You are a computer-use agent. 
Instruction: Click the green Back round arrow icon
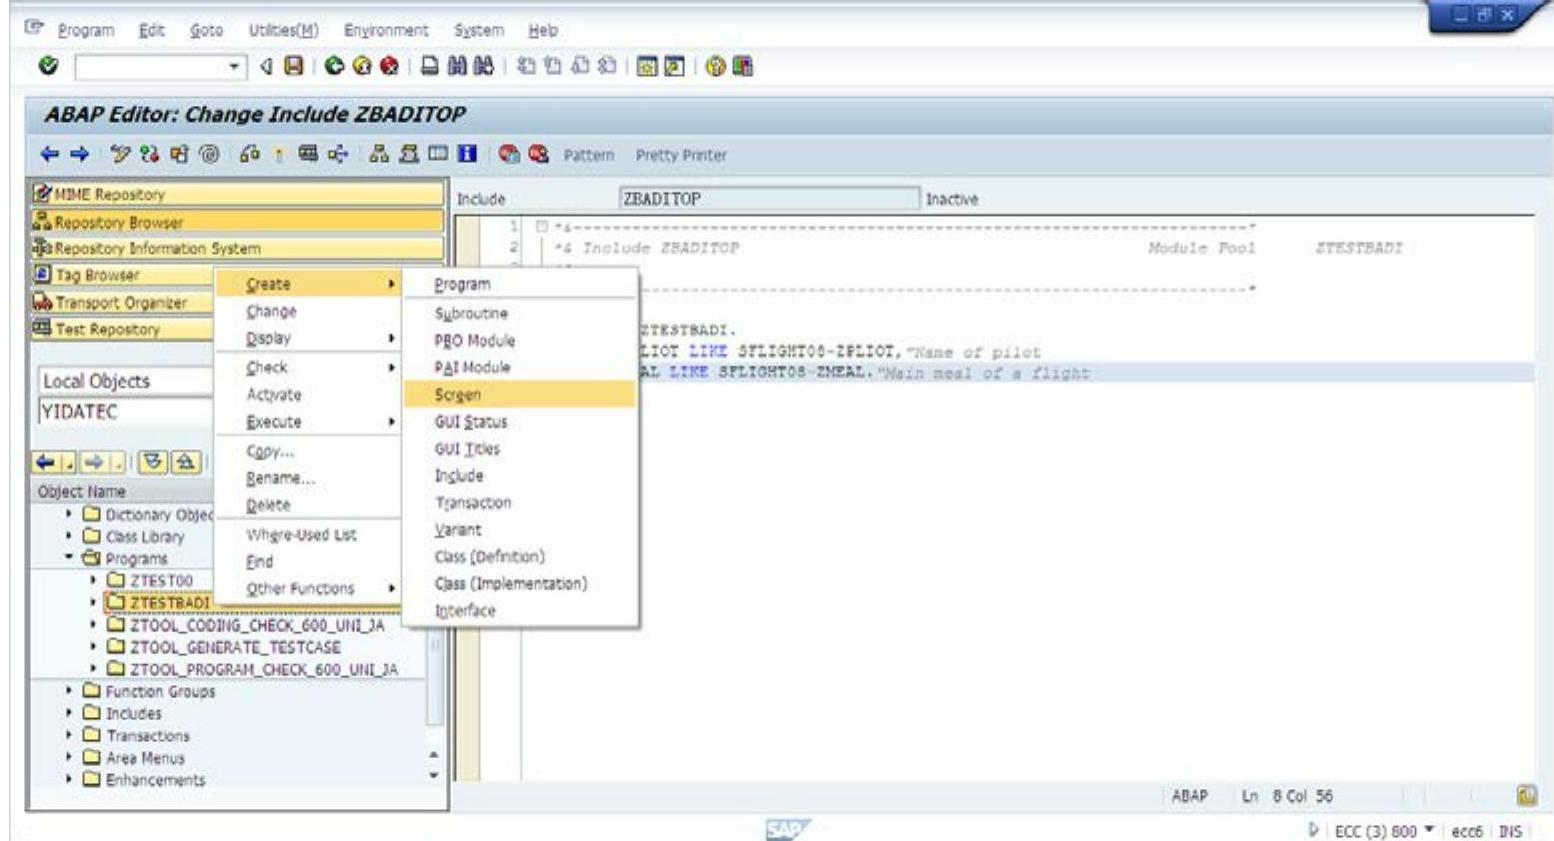tap(335, 67)
